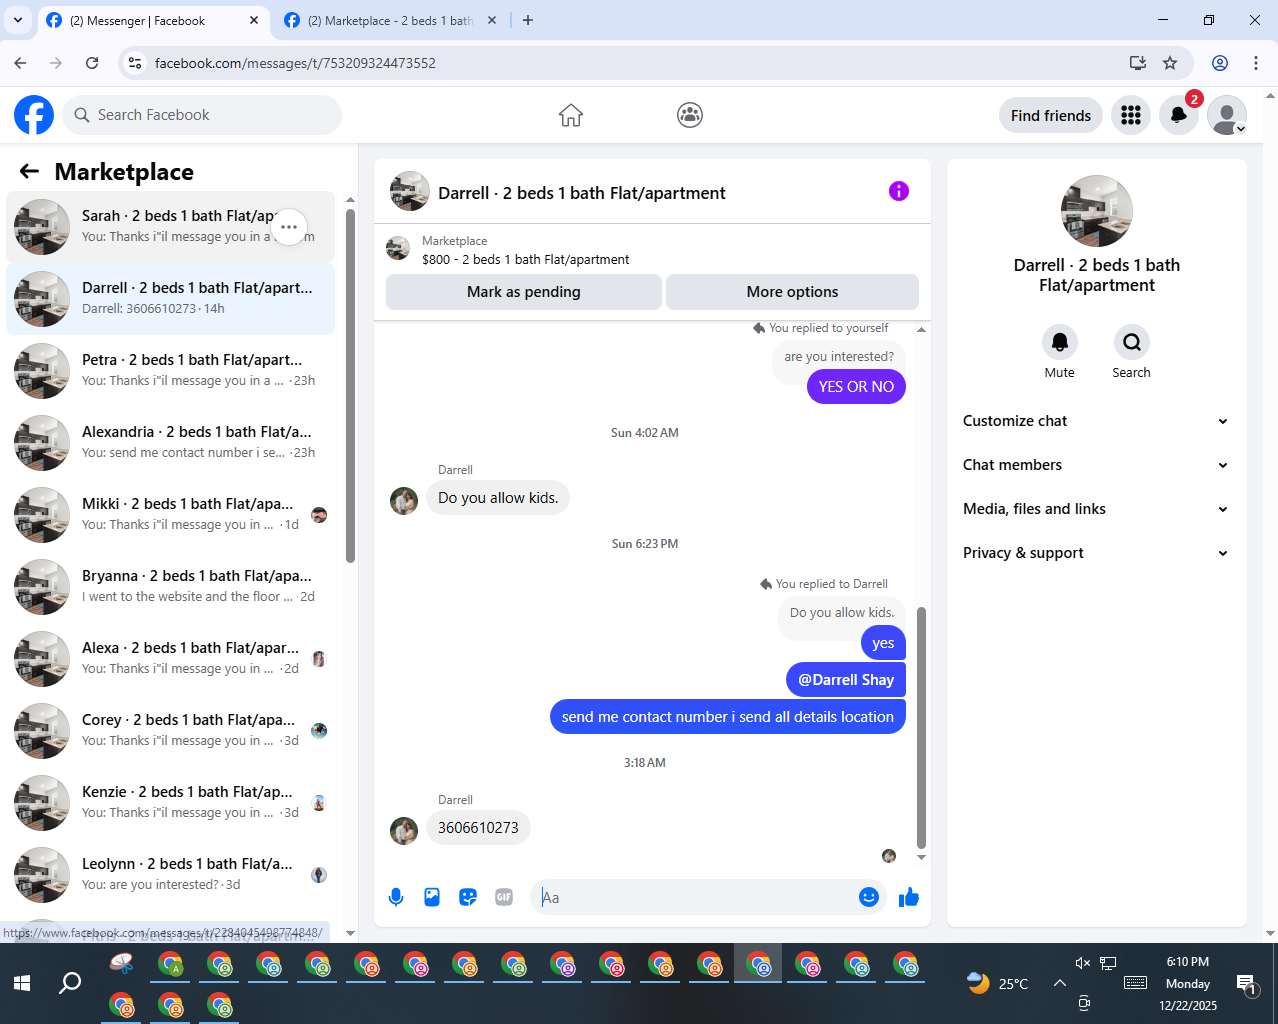
Task: Send a voice clip microphone icon
Action: click(x=396, y=897)
